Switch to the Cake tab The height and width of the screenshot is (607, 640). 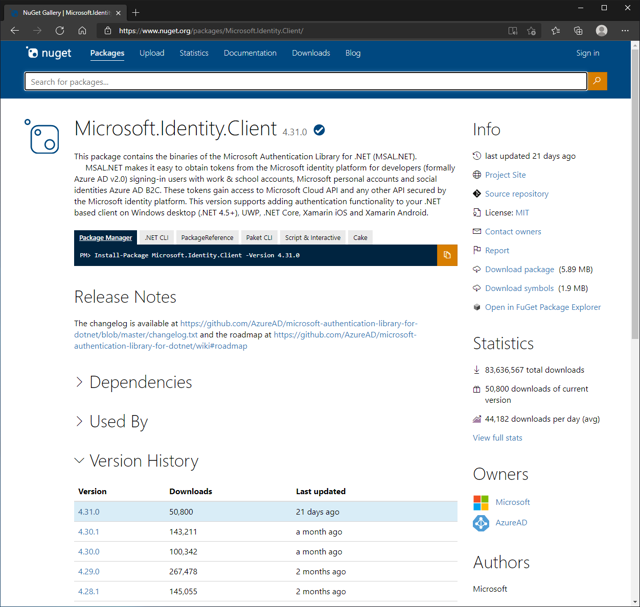click(360, 238)
